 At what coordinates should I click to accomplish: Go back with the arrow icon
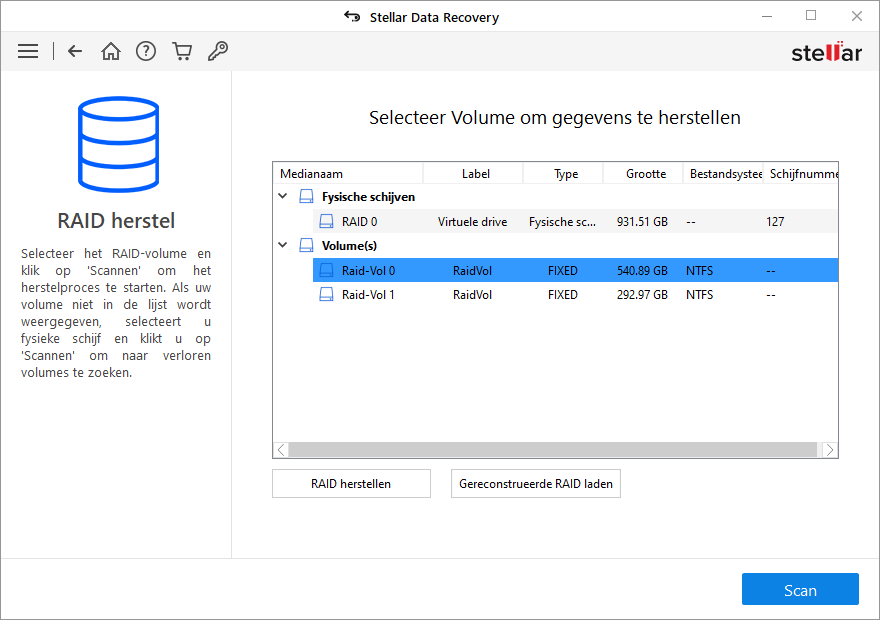pos(75,52)
